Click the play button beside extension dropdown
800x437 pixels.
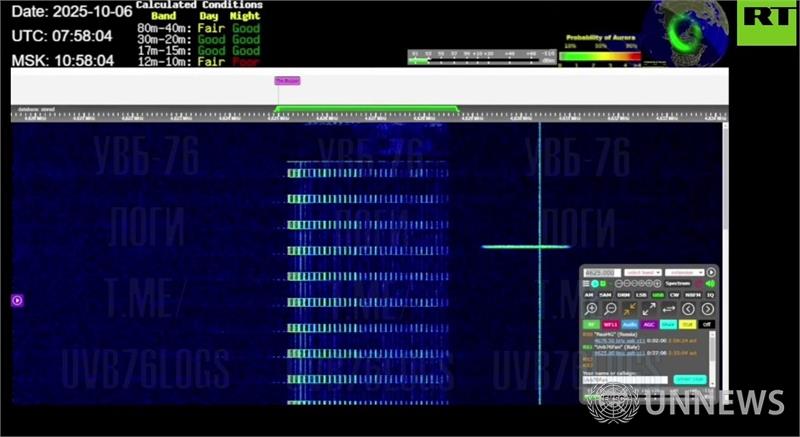click(x=711, y=272)
